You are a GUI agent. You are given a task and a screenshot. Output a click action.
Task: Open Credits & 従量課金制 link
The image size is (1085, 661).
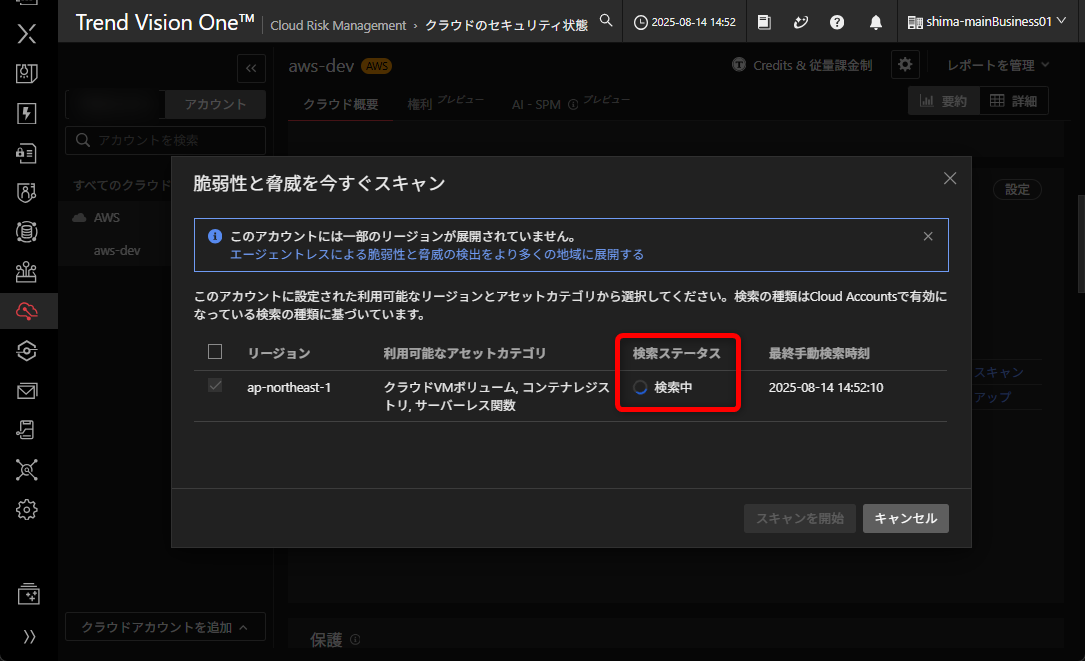803,65
